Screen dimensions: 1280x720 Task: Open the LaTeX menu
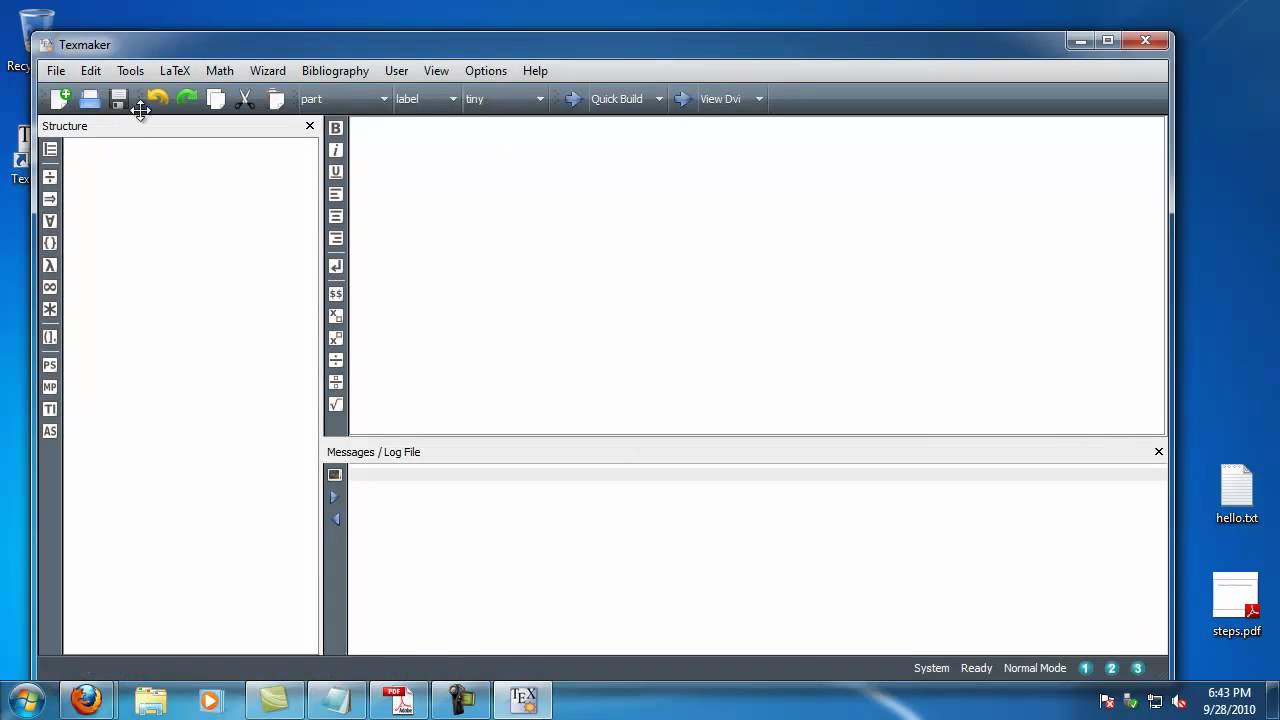click(175, 71)
